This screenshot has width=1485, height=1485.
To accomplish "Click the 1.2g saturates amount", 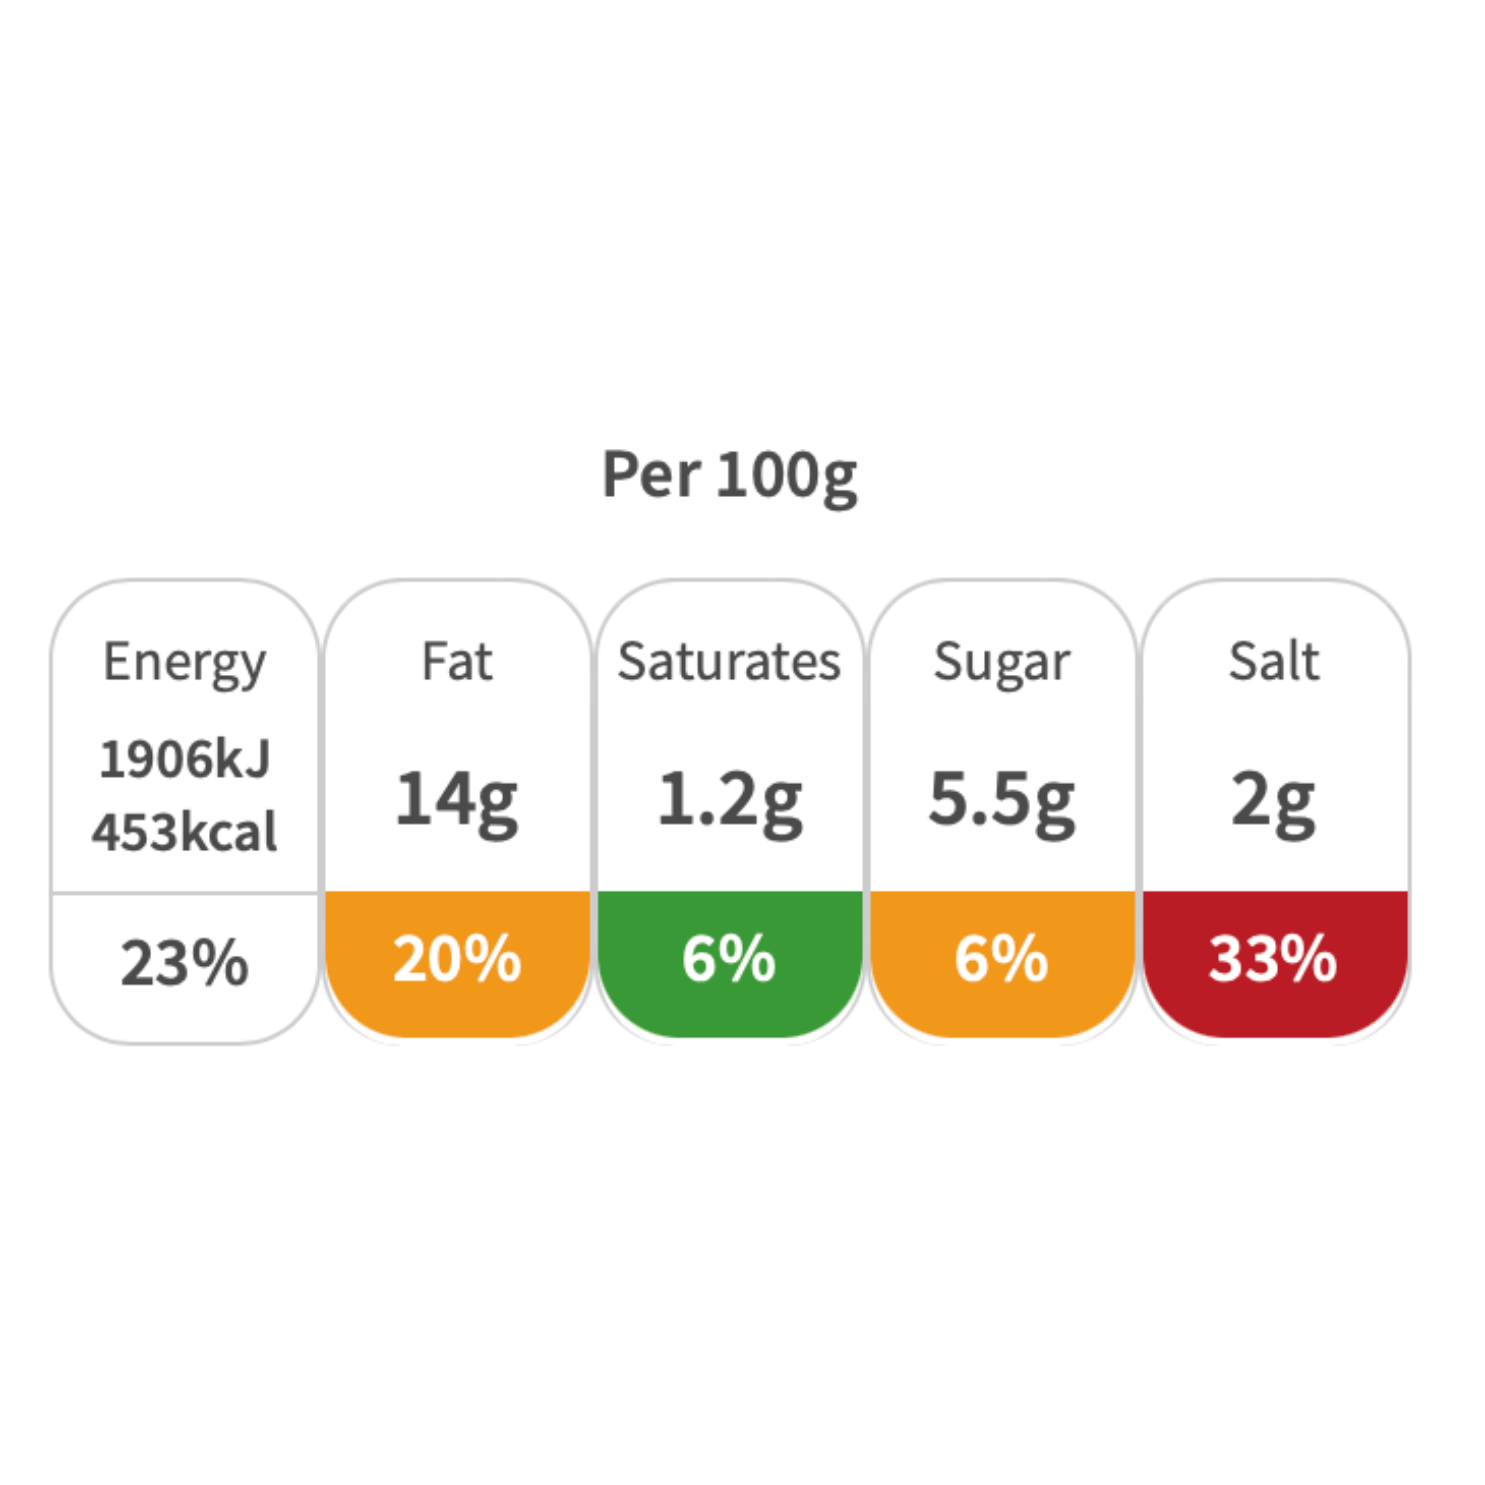I will pos(729,800).
